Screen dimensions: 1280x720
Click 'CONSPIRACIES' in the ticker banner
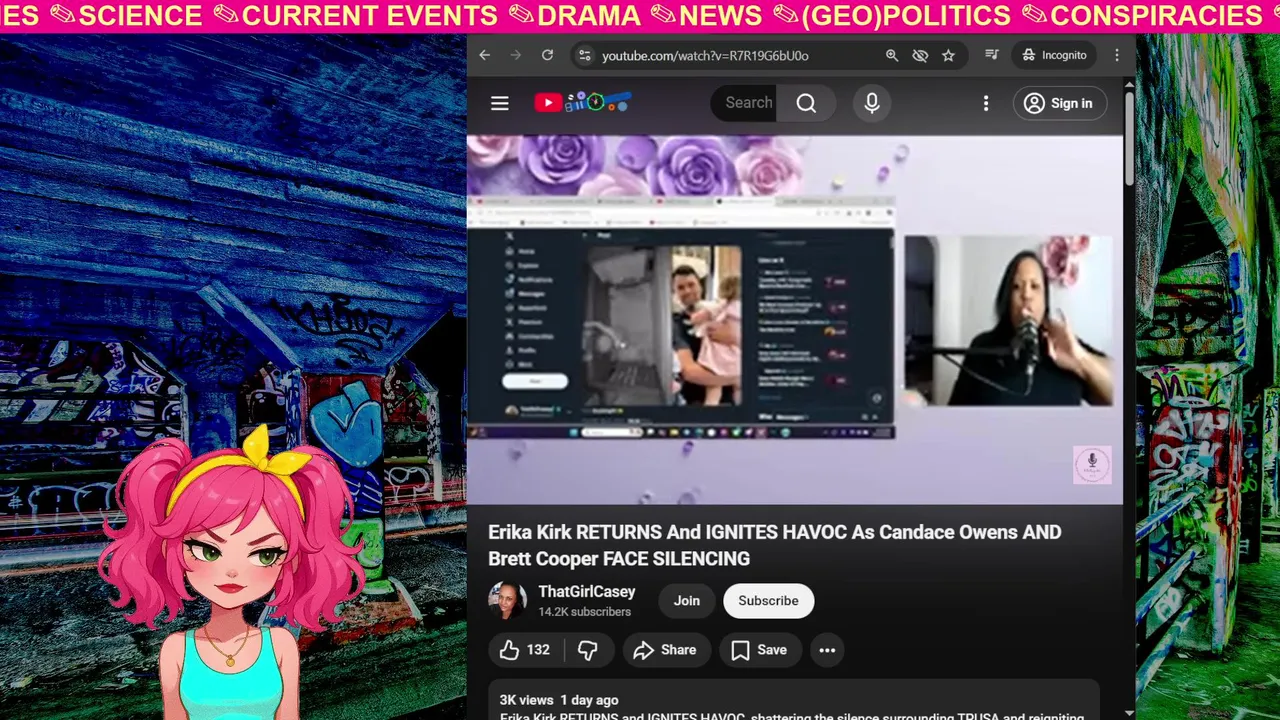point(1156,16)
